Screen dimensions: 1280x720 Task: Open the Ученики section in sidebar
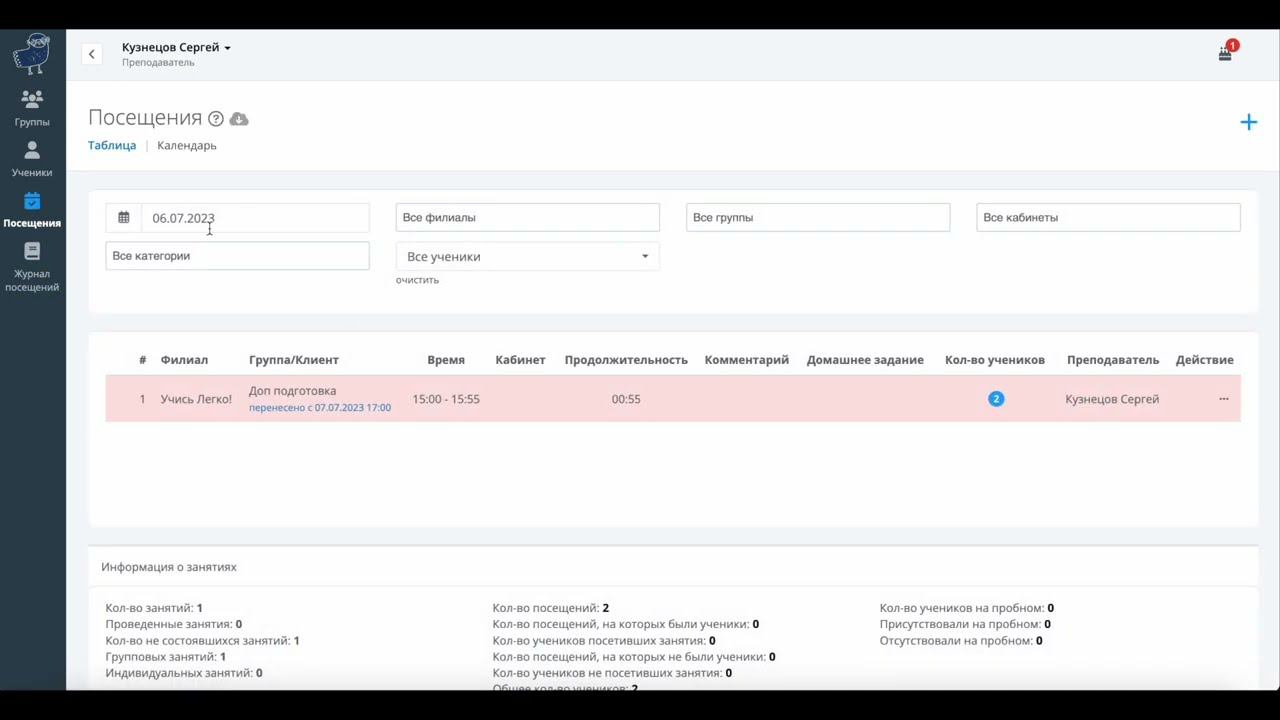click(32, 159)
